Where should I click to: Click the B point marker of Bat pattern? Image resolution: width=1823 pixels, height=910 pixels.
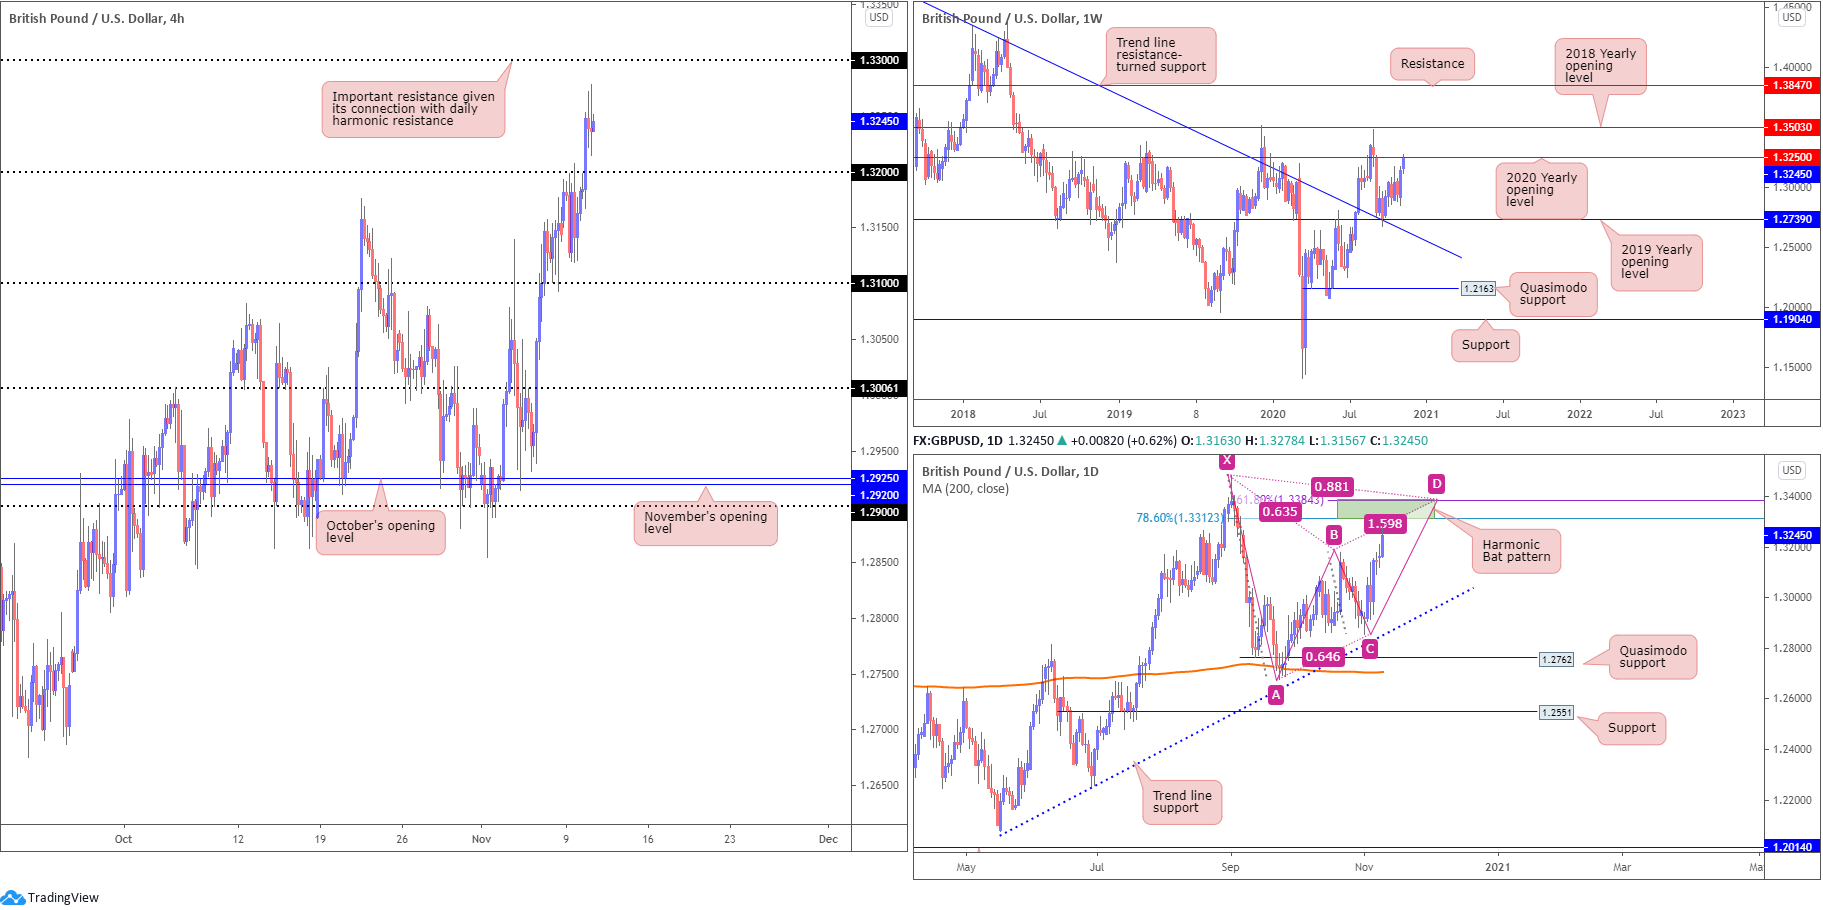[1333, 535]
